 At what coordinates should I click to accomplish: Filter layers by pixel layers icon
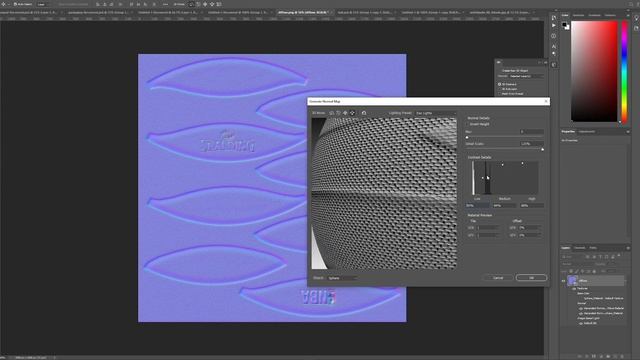[587, 257]
